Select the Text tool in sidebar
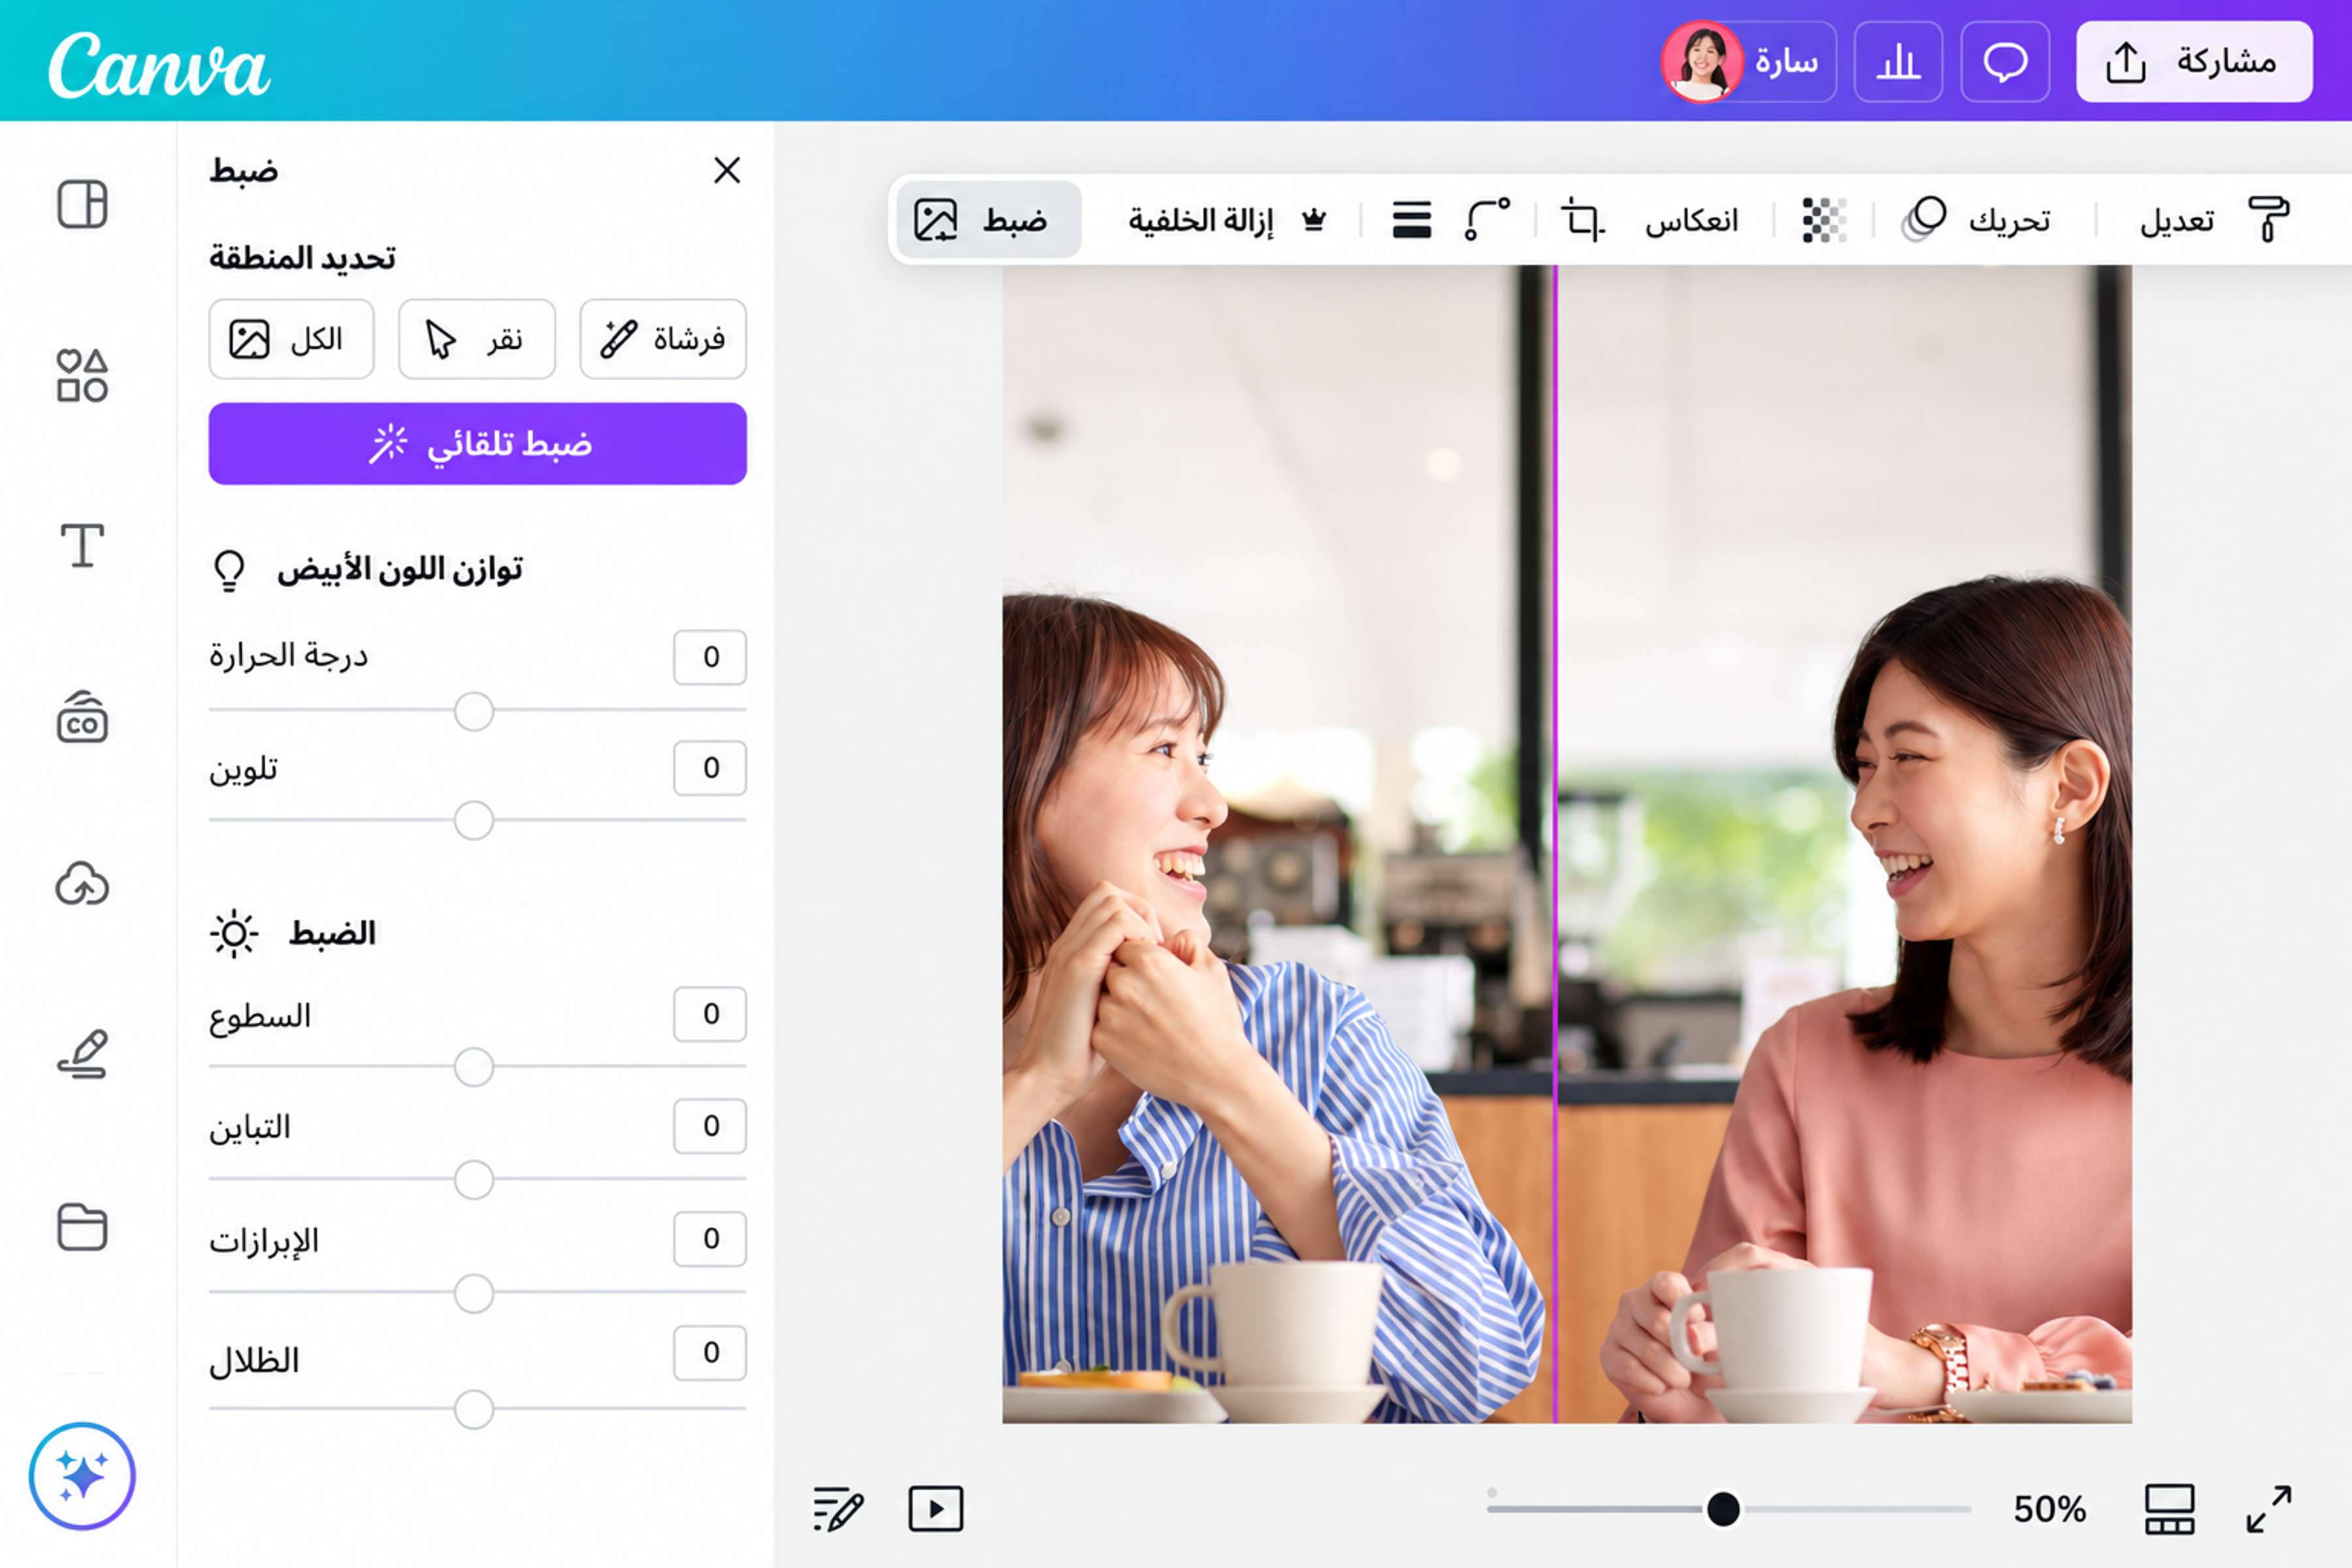 (82, 545)
